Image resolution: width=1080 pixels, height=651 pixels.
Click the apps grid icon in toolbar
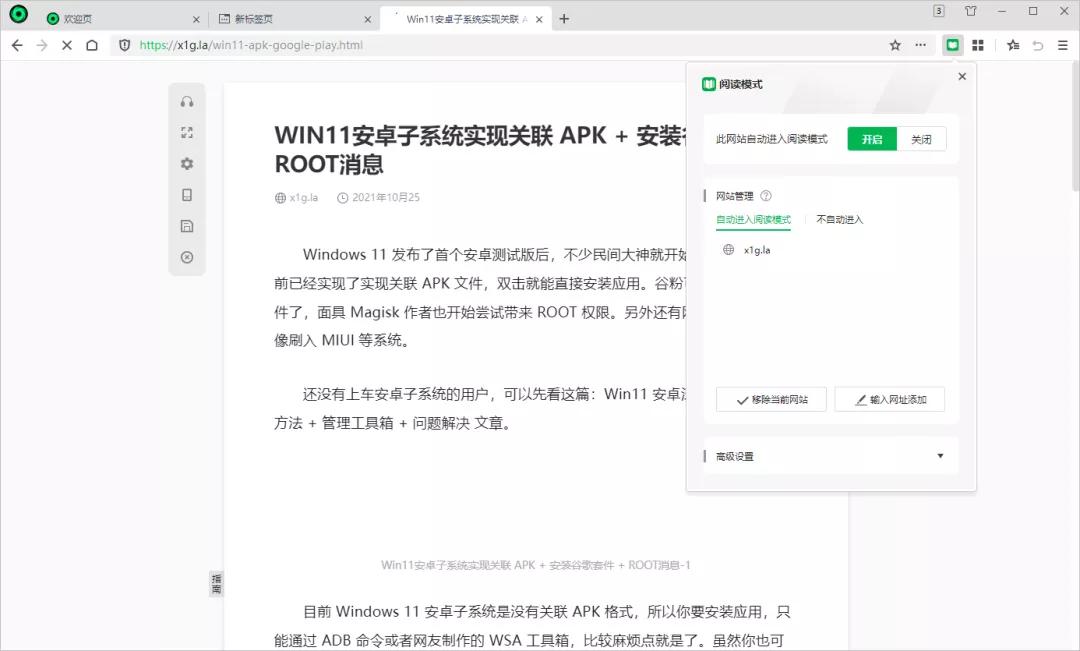pos(978,45)
